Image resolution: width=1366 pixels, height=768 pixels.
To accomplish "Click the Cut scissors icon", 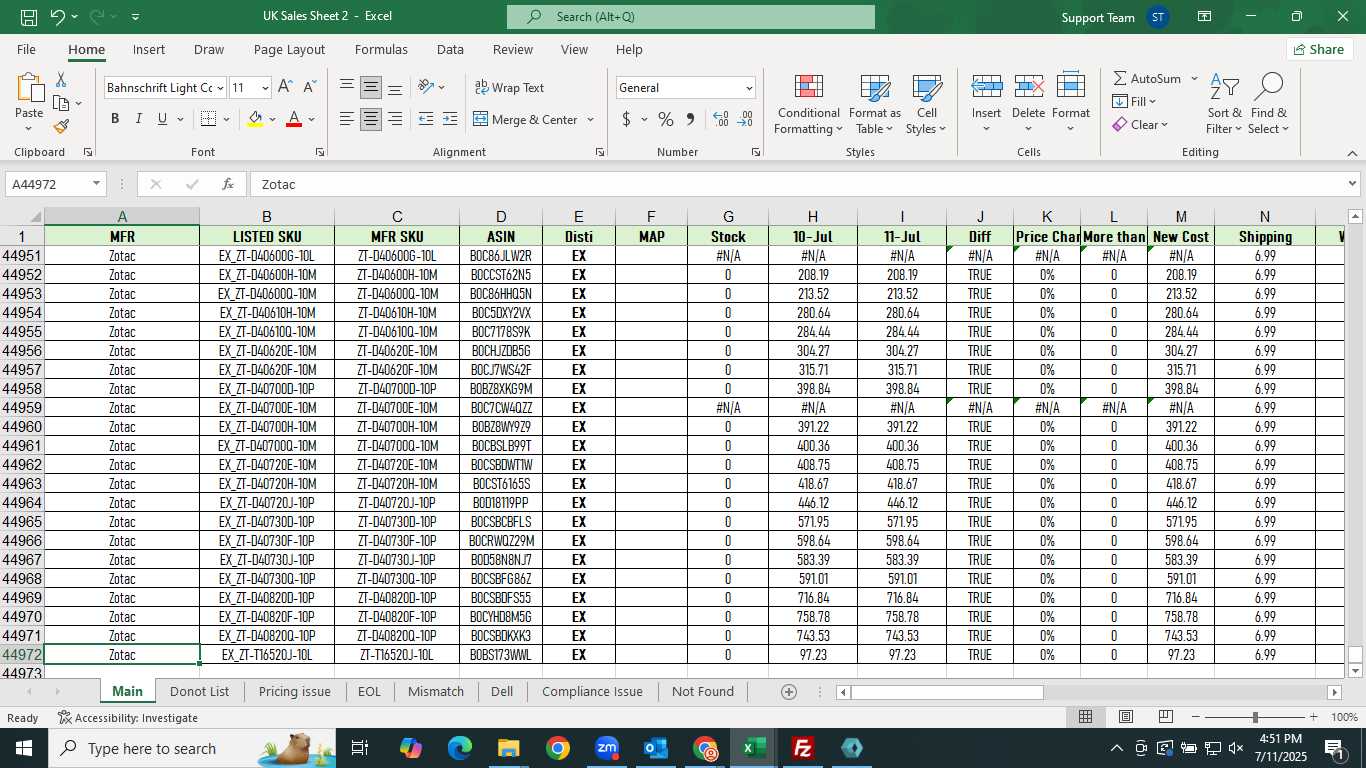I will [x=61, y=79].
